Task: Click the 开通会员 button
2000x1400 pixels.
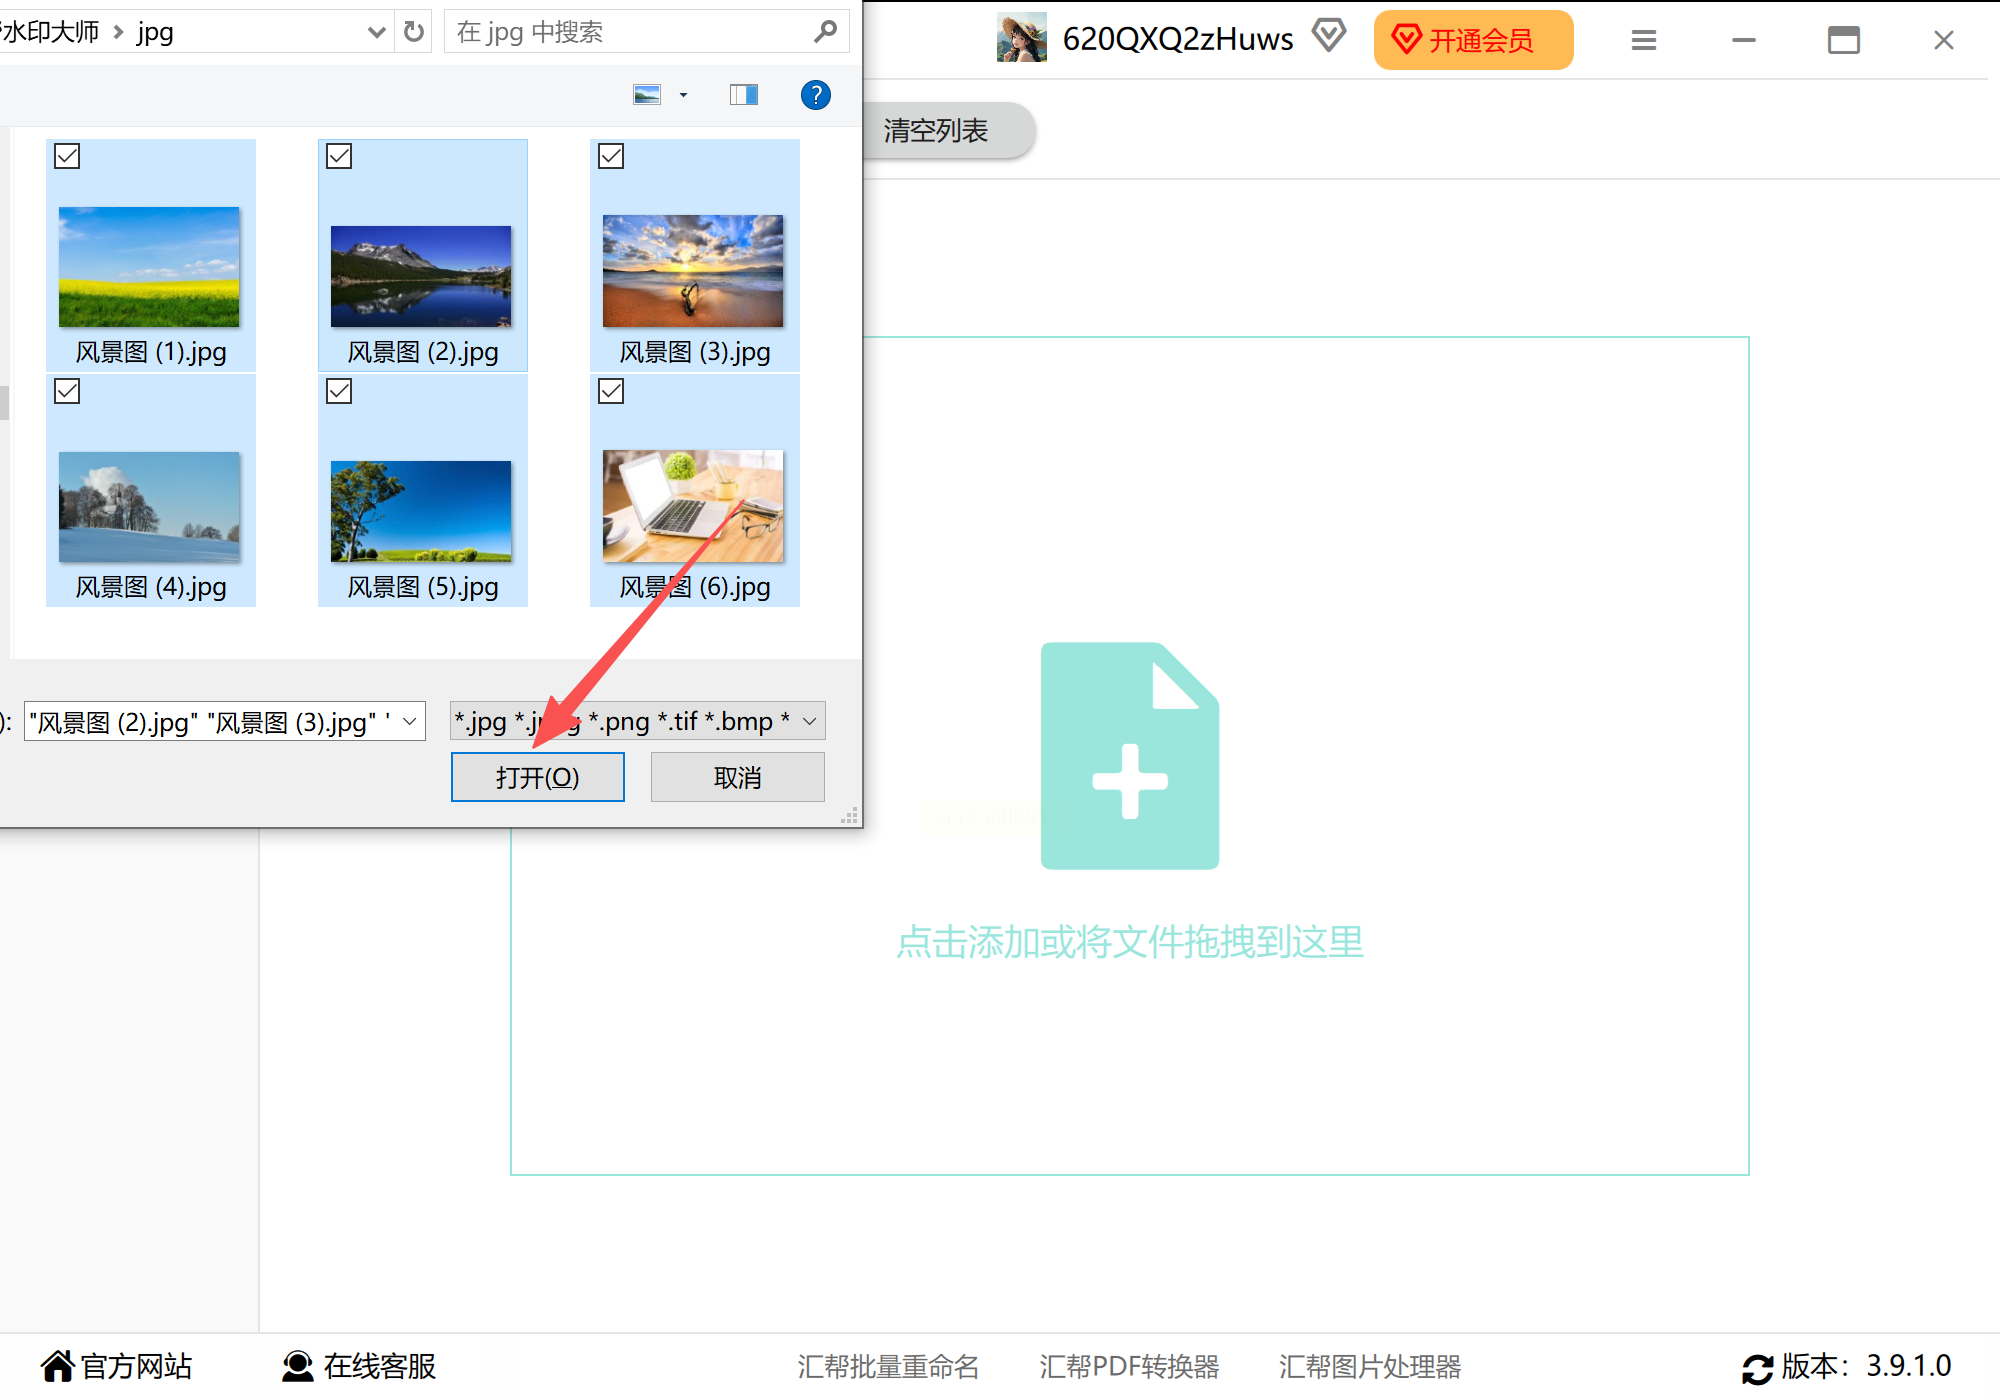Action: click(x=1472, y=40)
